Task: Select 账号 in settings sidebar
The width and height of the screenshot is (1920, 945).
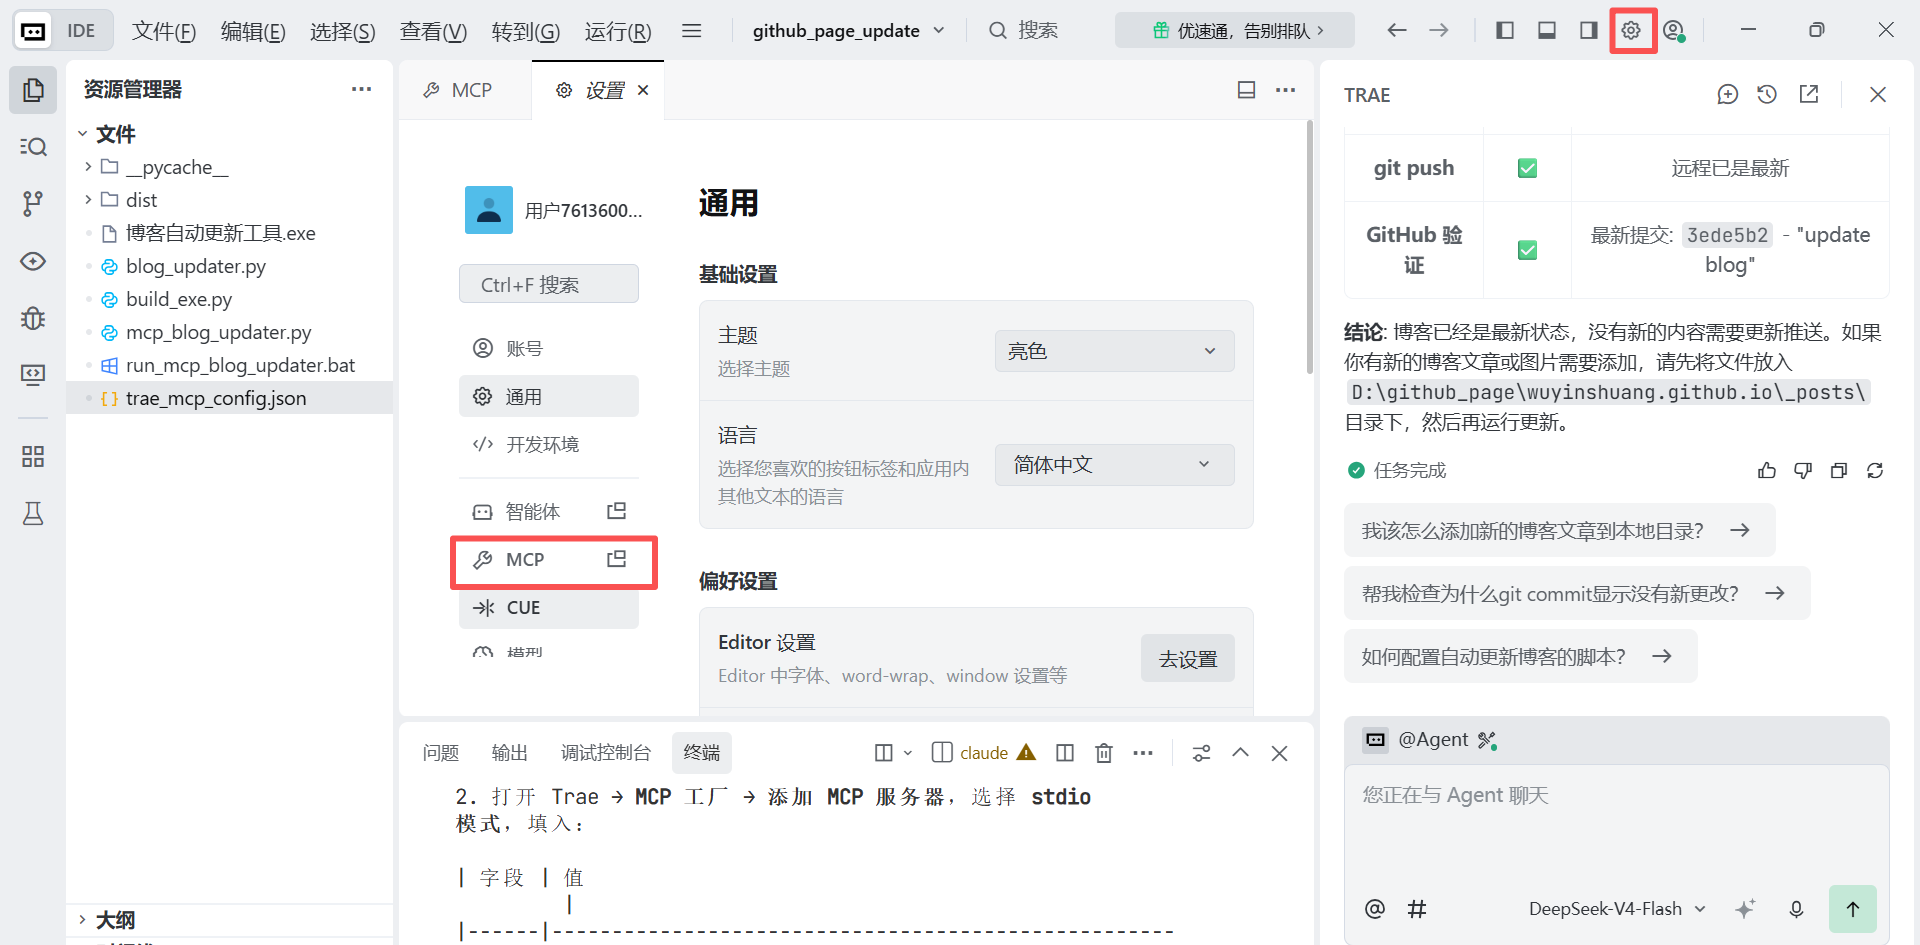Action: coord(549,348)
